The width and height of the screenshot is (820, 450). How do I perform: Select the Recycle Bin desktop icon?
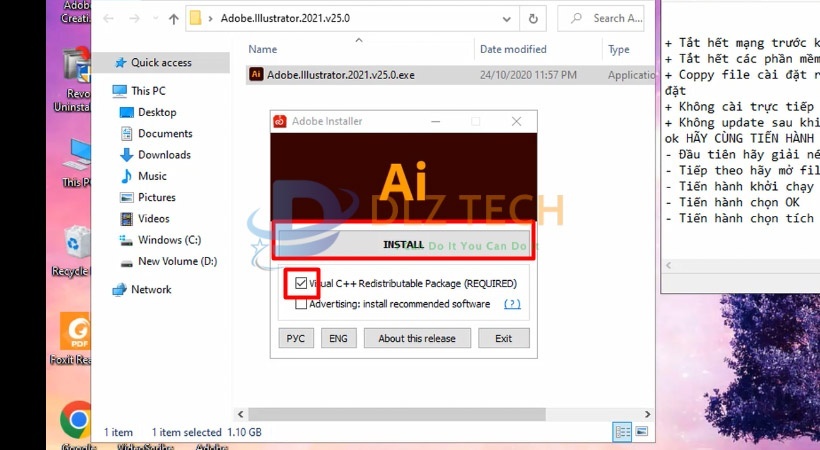[x=76, y=246]
